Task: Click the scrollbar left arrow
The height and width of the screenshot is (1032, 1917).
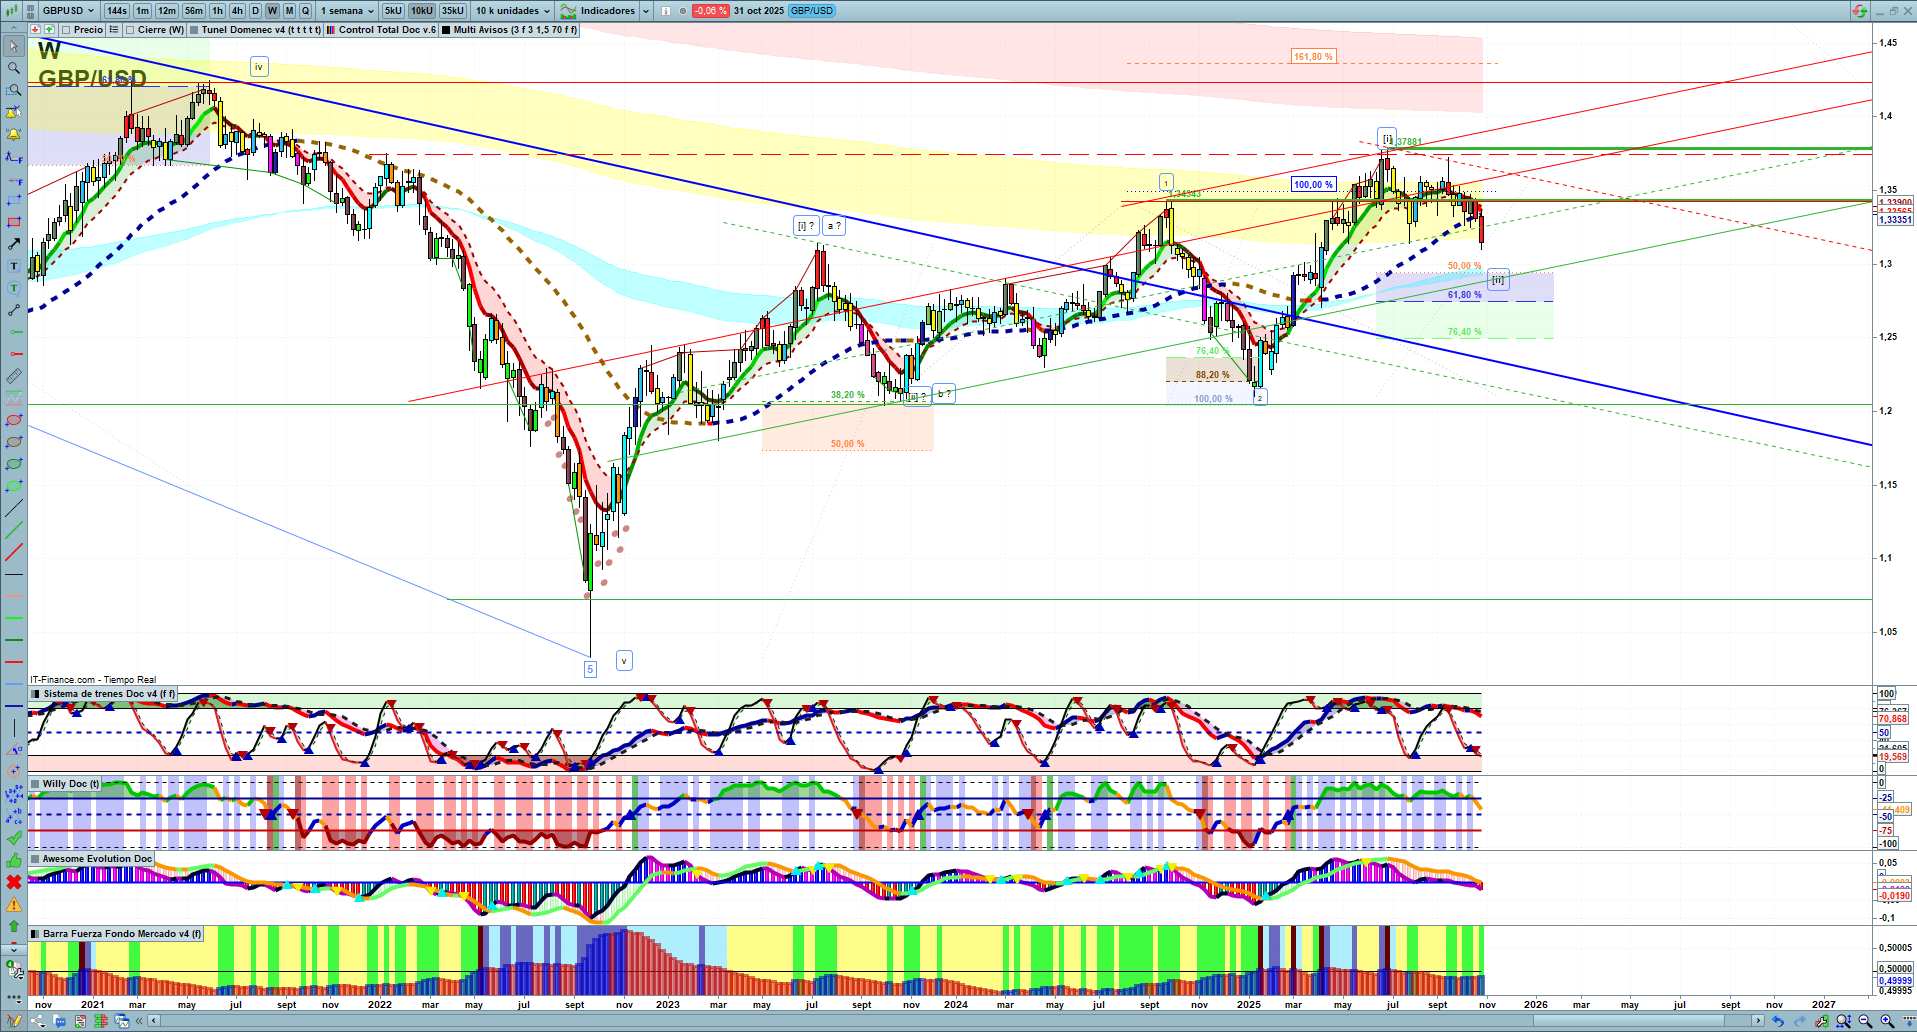Action: pyautogui.click(x=153, y=1021)
